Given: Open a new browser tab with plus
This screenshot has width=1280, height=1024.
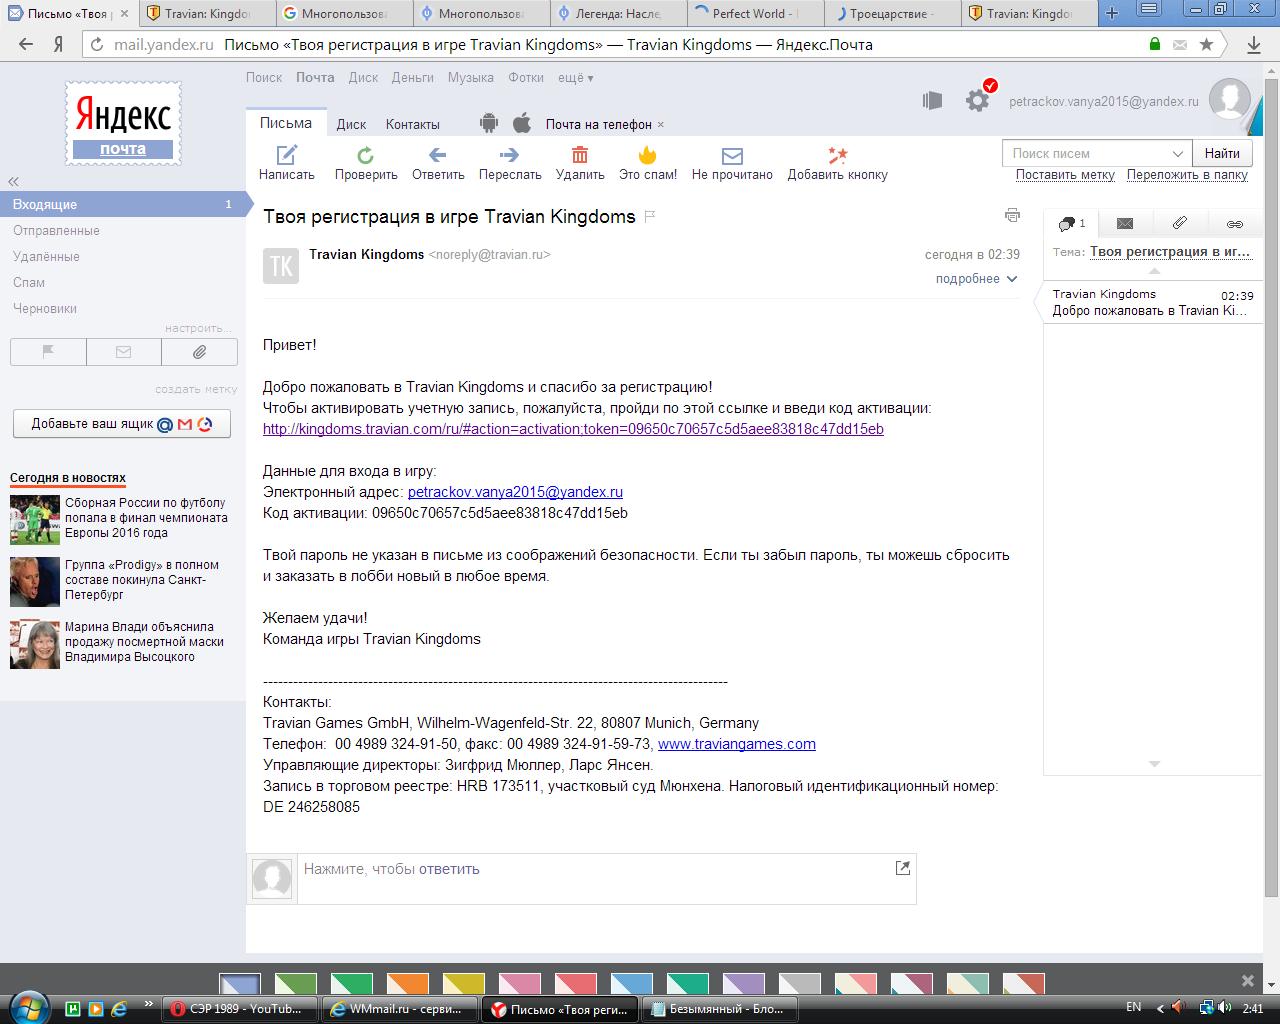Looking at the screenshot, I should coord(1112,13).
